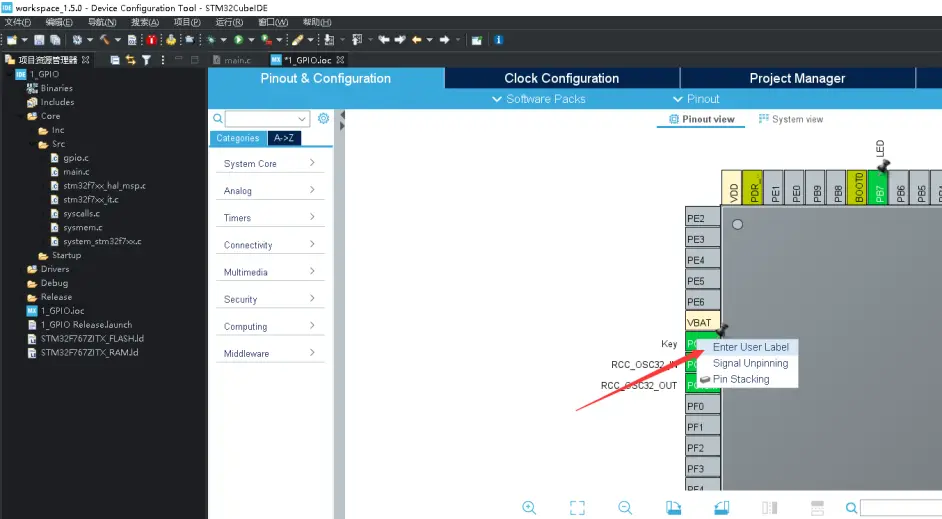Click the New project toolbar icon

11,40
